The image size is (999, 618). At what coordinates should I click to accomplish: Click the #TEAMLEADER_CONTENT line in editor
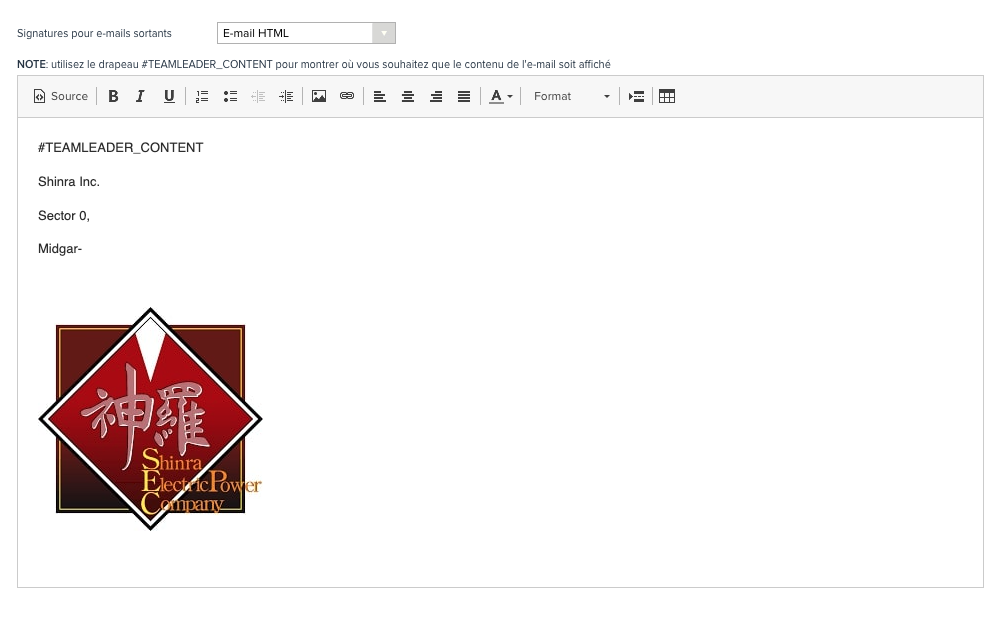click(120, 148)
